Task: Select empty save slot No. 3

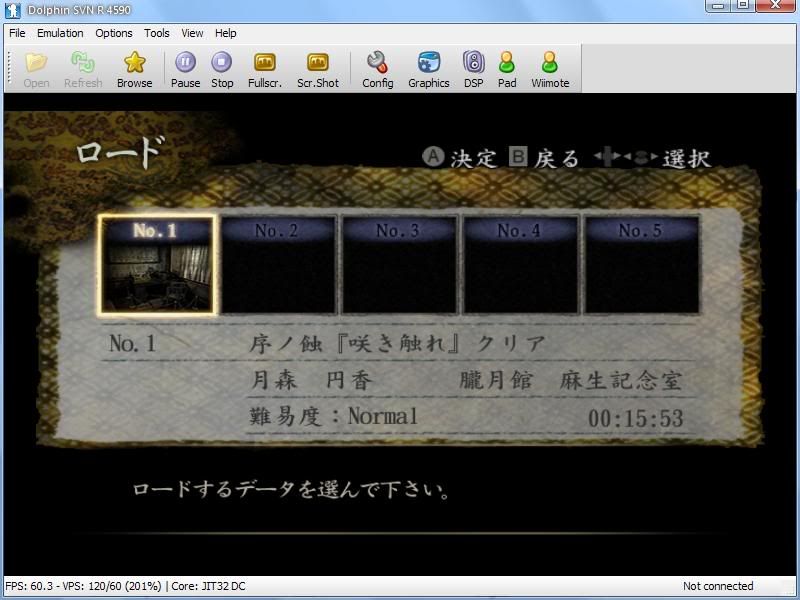Action: 399,264
